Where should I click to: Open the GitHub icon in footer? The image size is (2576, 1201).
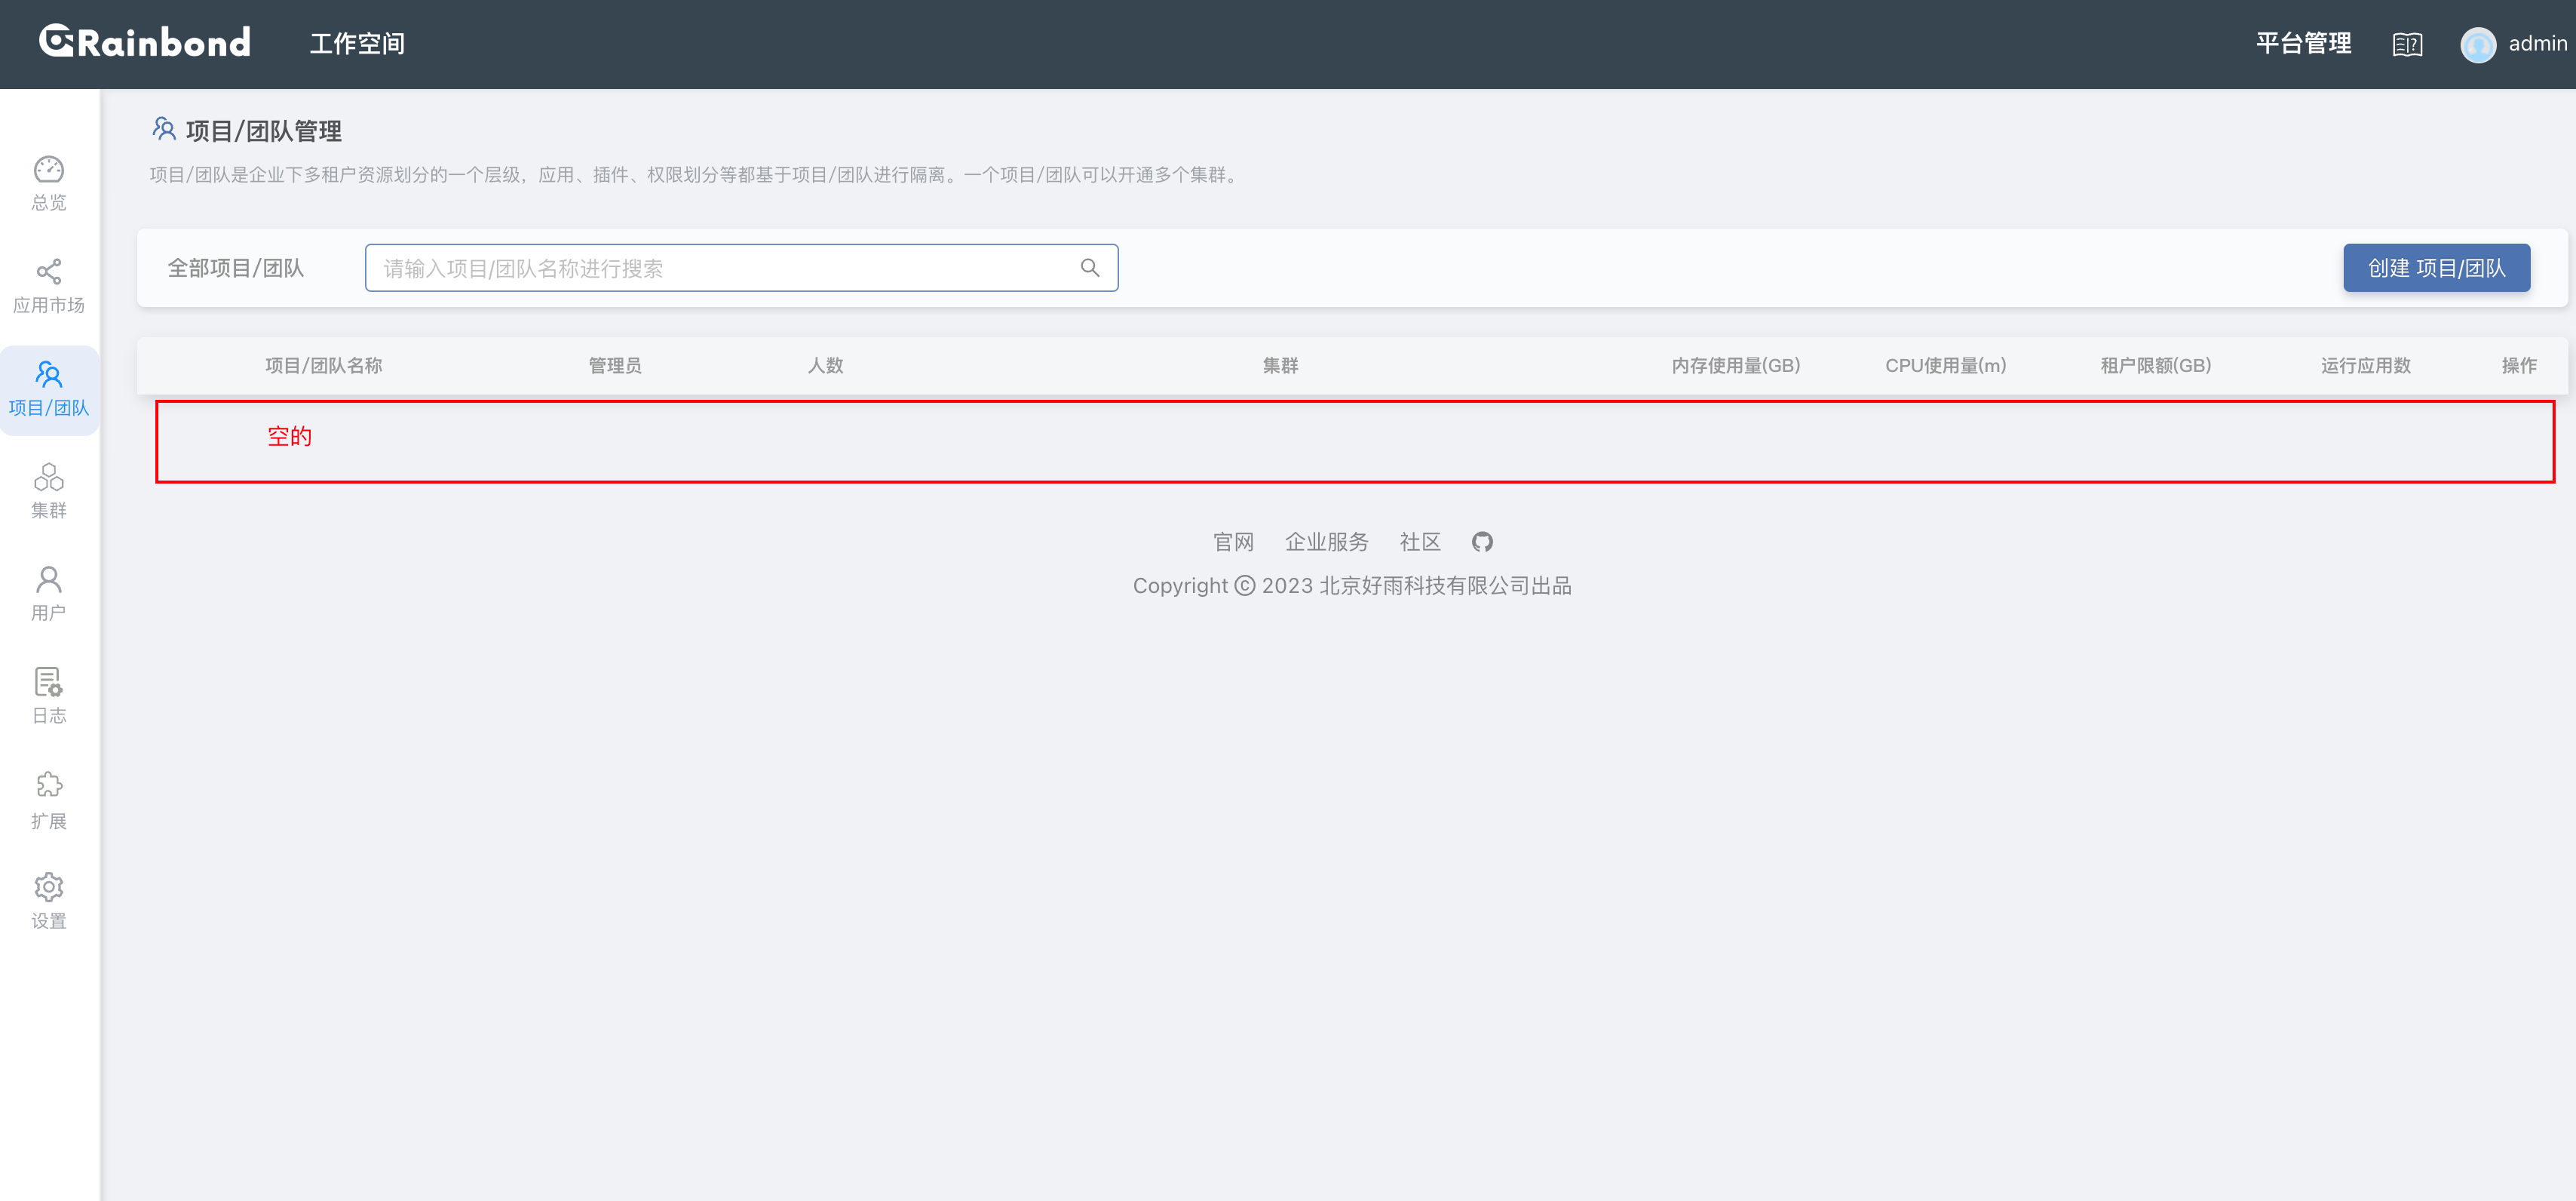pyautogui.click(x=1482, y=542)
